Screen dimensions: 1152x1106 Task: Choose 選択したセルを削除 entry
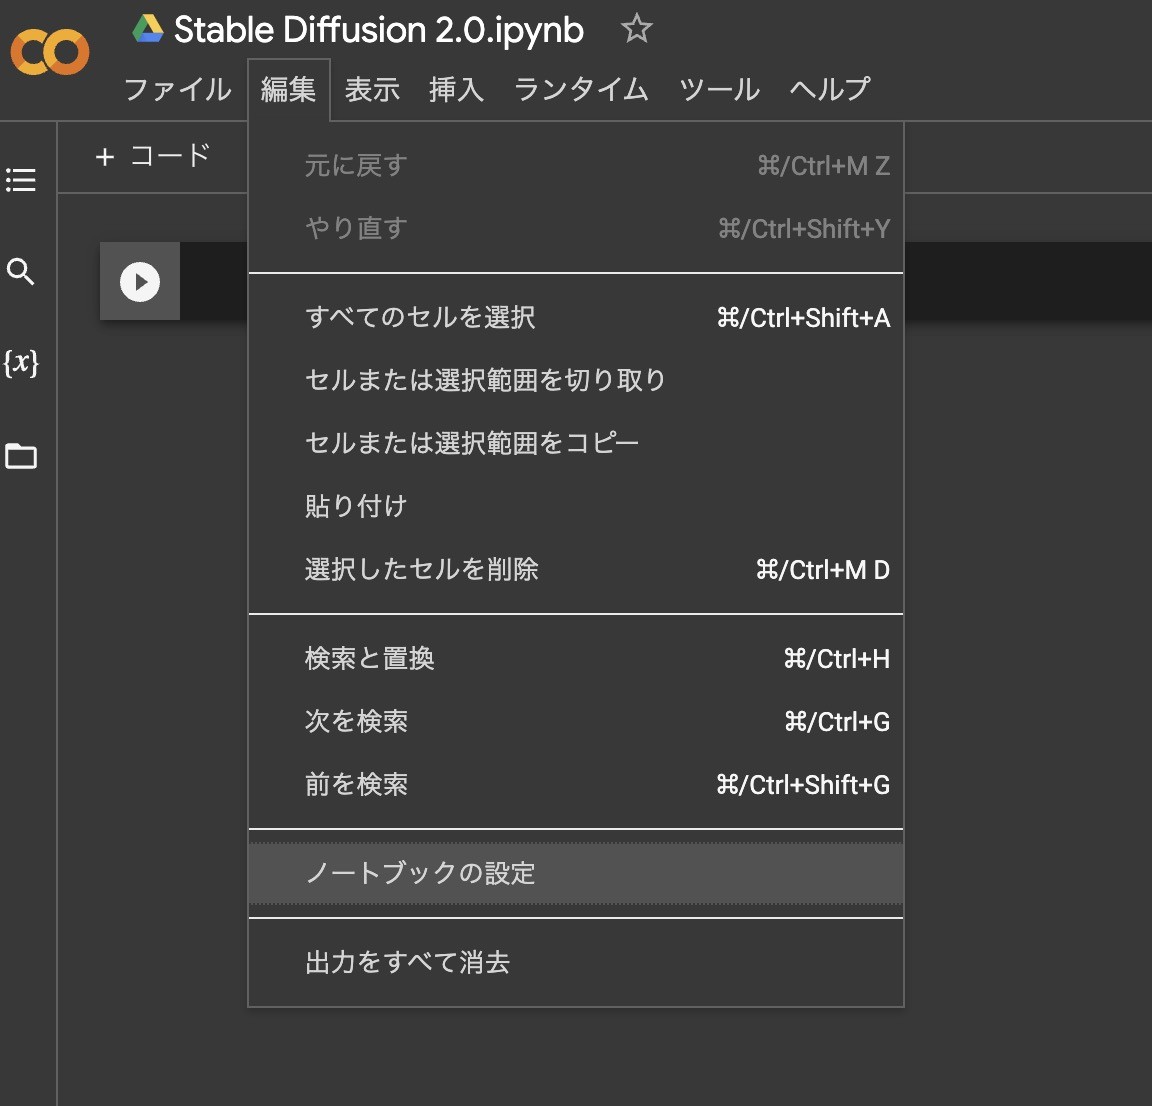tap(576, 570)
